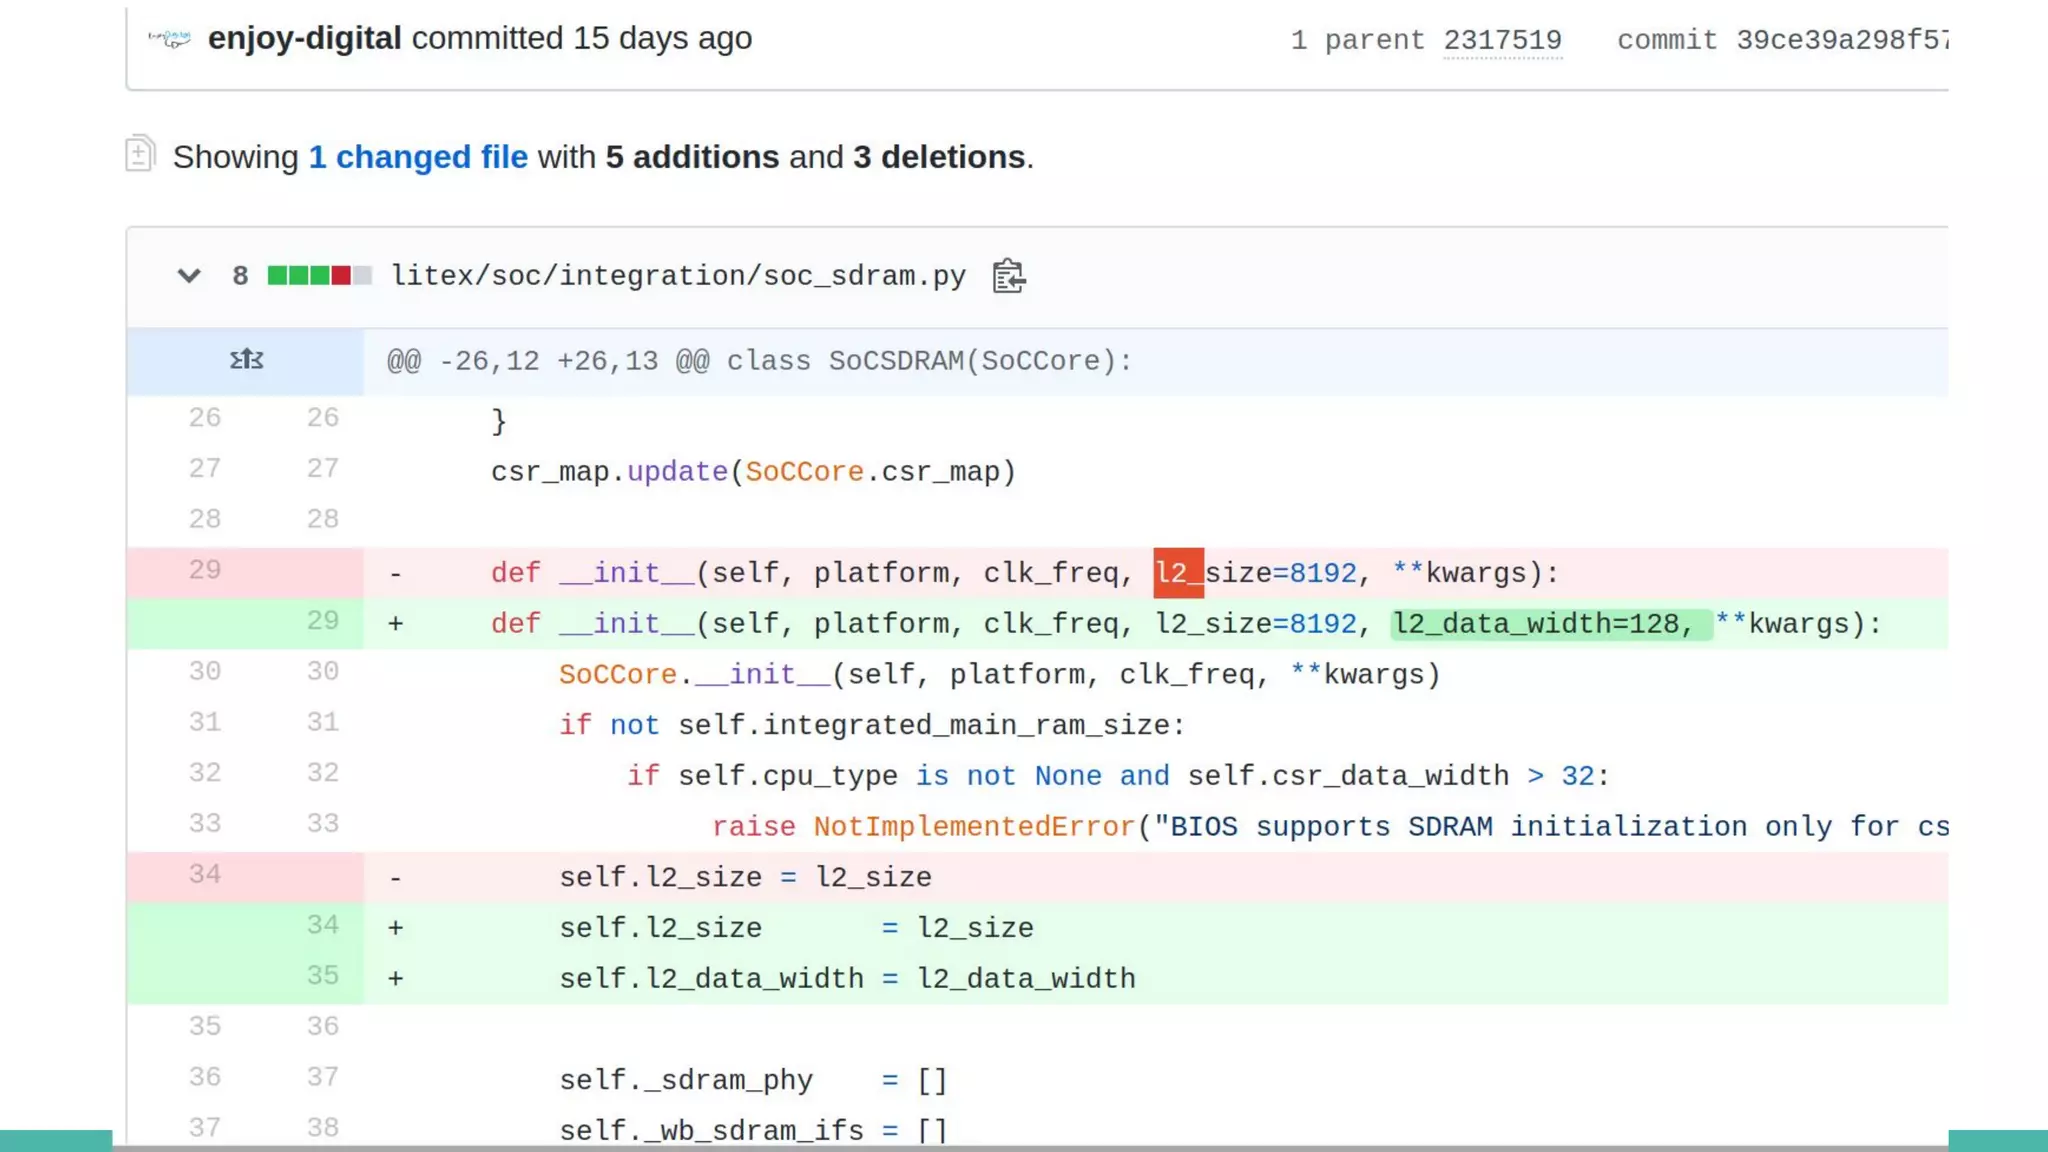Click the plus marker on line 34
2048x1152 pixels.
tap(396, 928)
